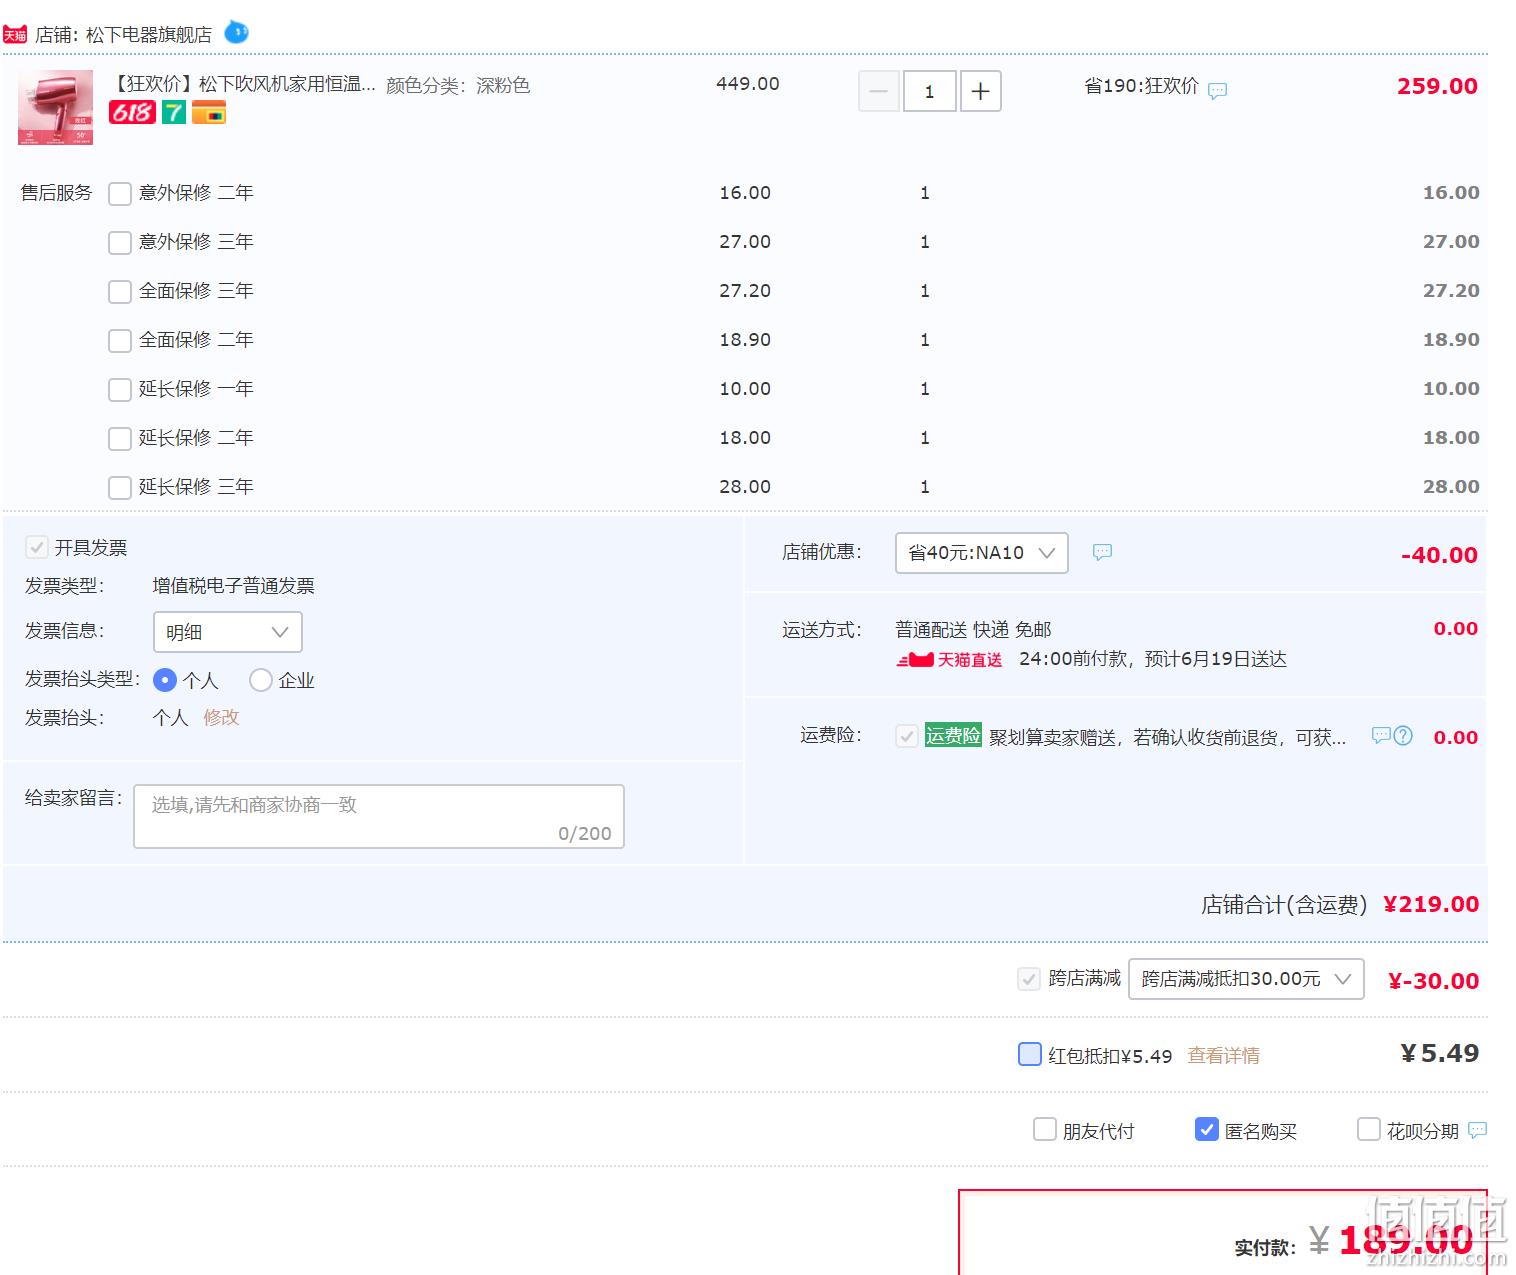
Task: Click the question mark help icon for 运费险
Action: coord(1403,736)
